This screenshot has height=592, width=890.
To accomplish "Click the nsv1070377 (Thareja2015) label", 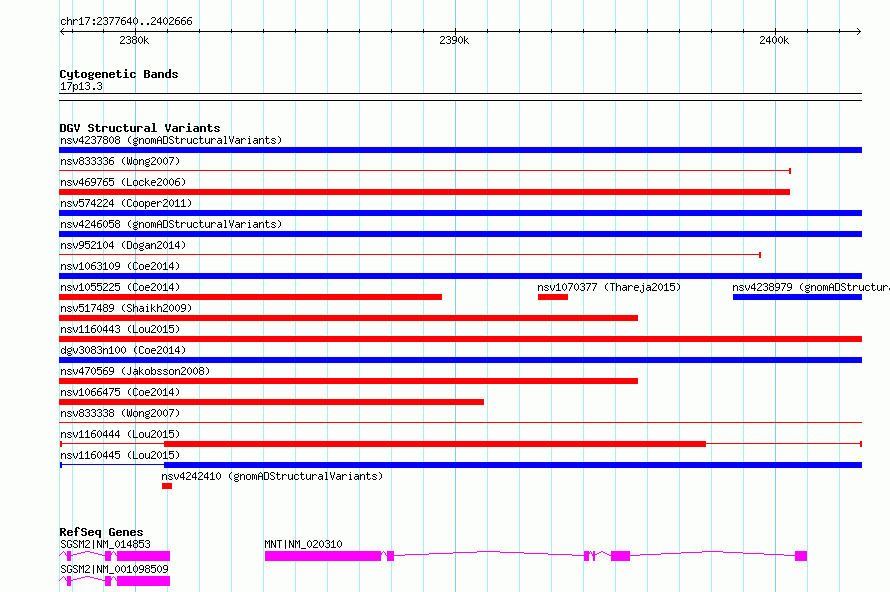I will (609, 287).
